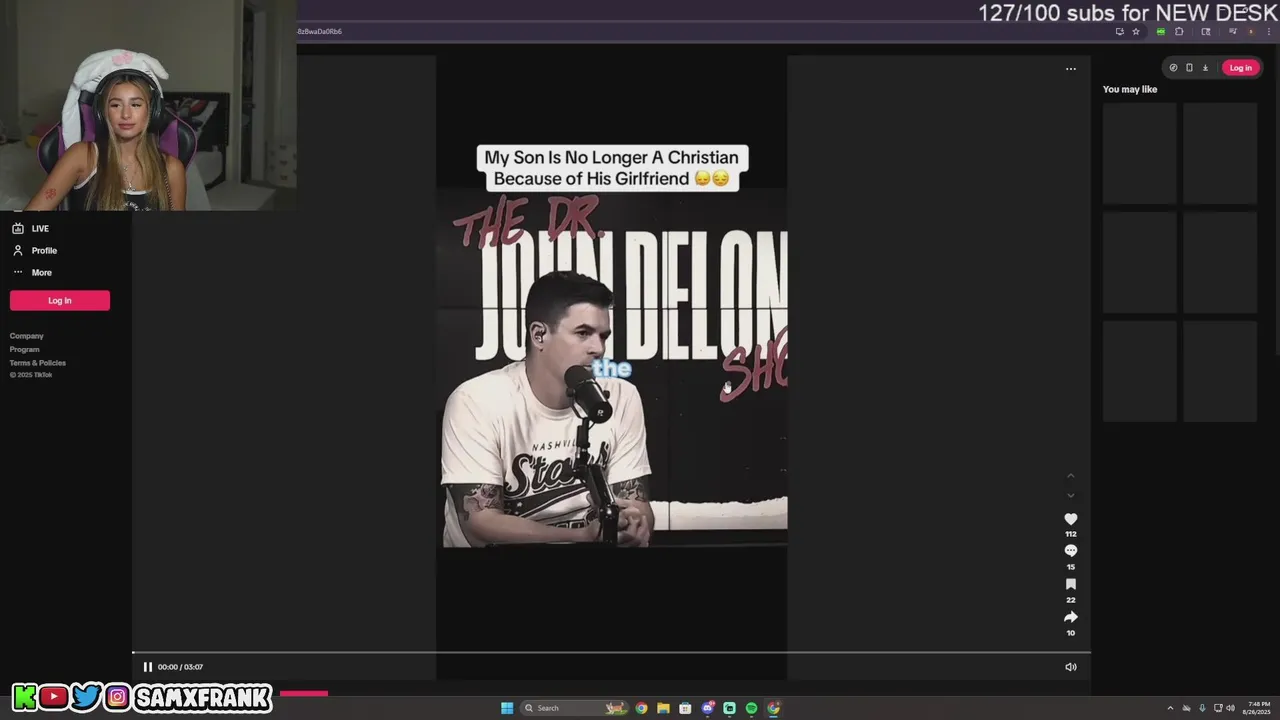Click the TikTok mobile app icon

pos(1189,68)
